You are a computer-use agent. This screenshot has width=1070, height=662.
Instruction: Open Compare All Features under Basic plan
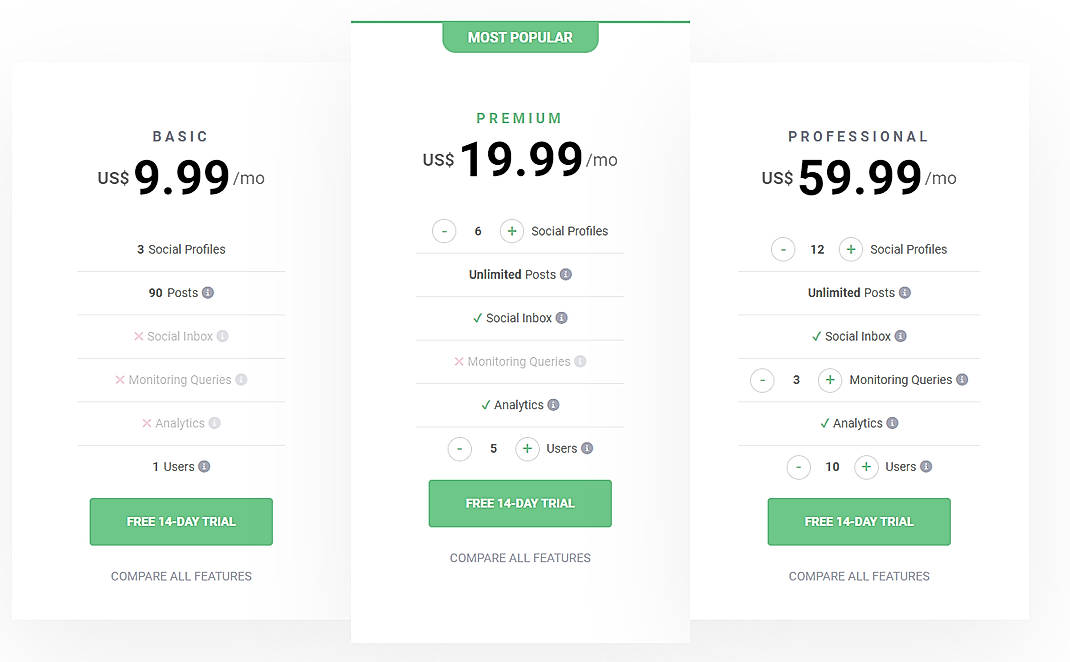pyautogui.click(x=181, y=576)
